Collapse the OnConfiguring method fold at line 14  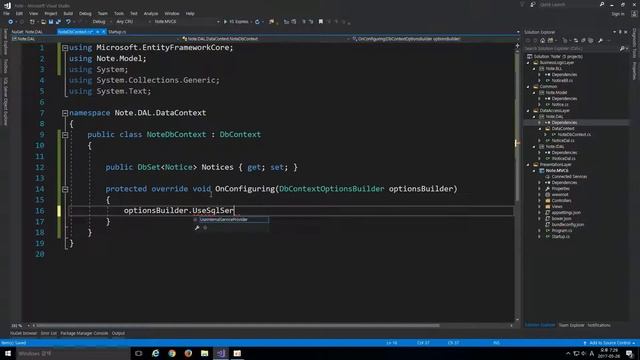click(65, 189)
